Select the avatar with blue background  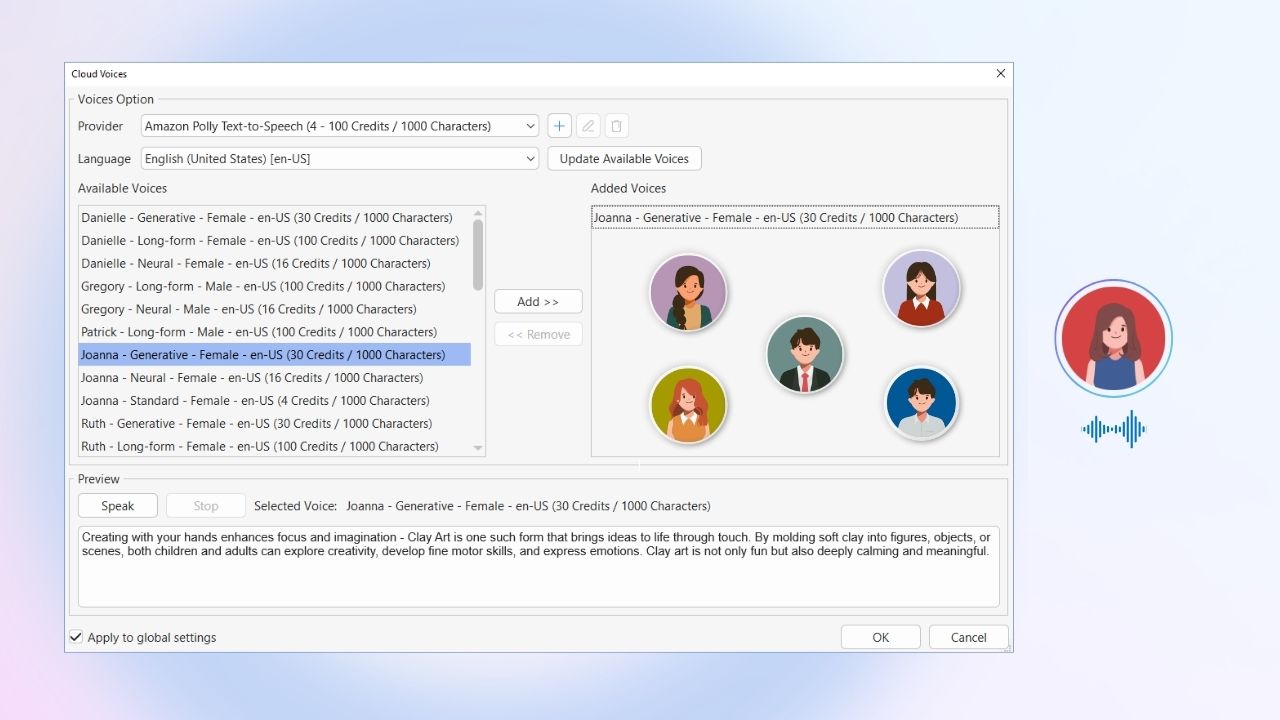(921, 404)
